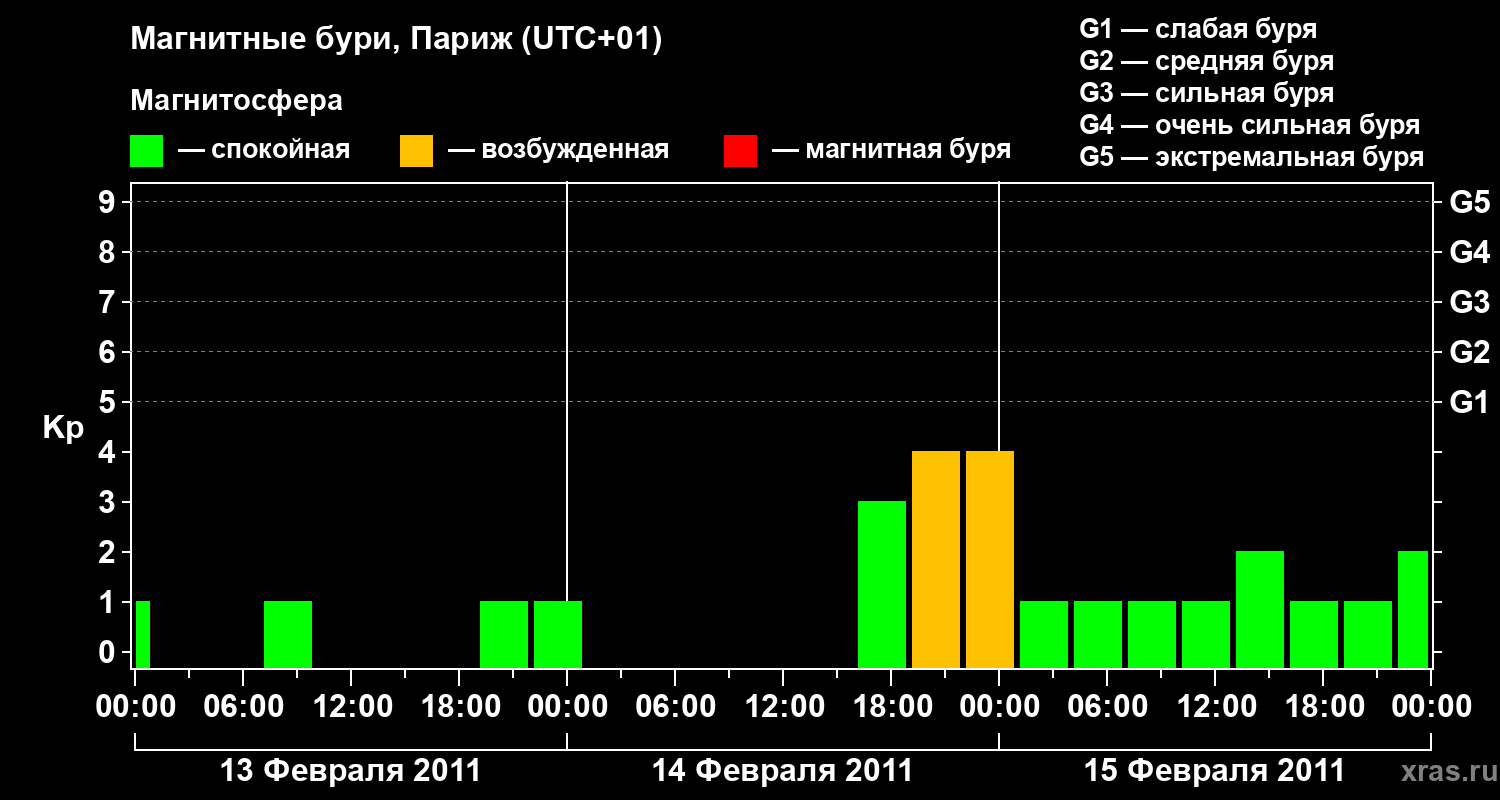Click the green спокойная legend swatch

146,151
